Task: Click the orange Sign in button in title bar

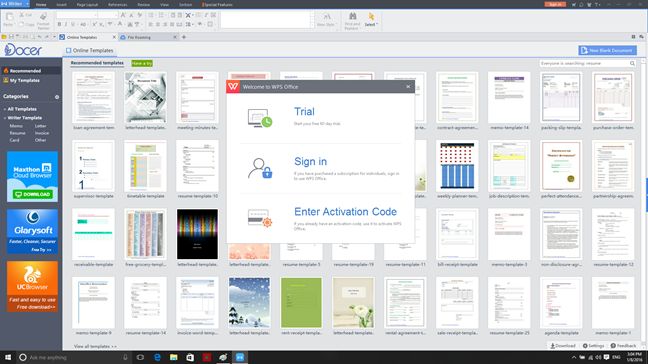Action: 555,4
